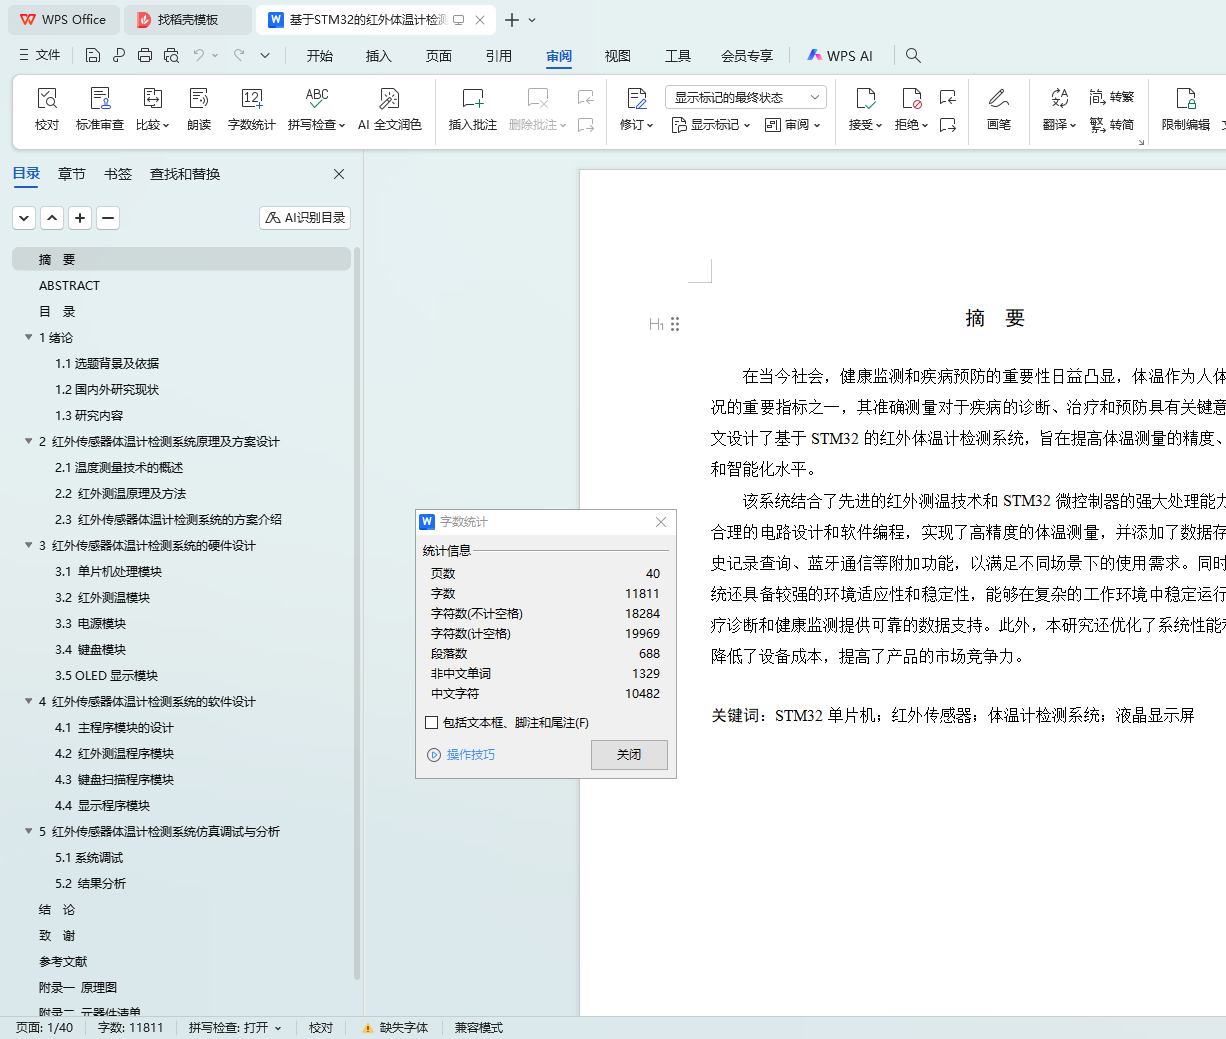Open the 会员专享 tab

pyautogui.click(x=747, y=56)
